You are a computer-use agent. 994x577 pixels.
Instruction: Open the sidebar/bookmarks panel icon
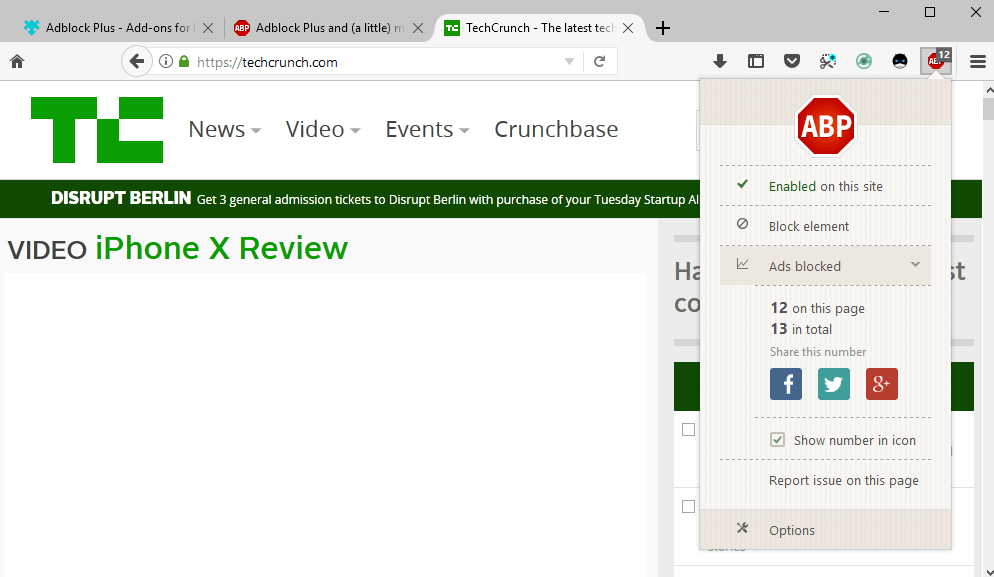[x=756, y=62]
